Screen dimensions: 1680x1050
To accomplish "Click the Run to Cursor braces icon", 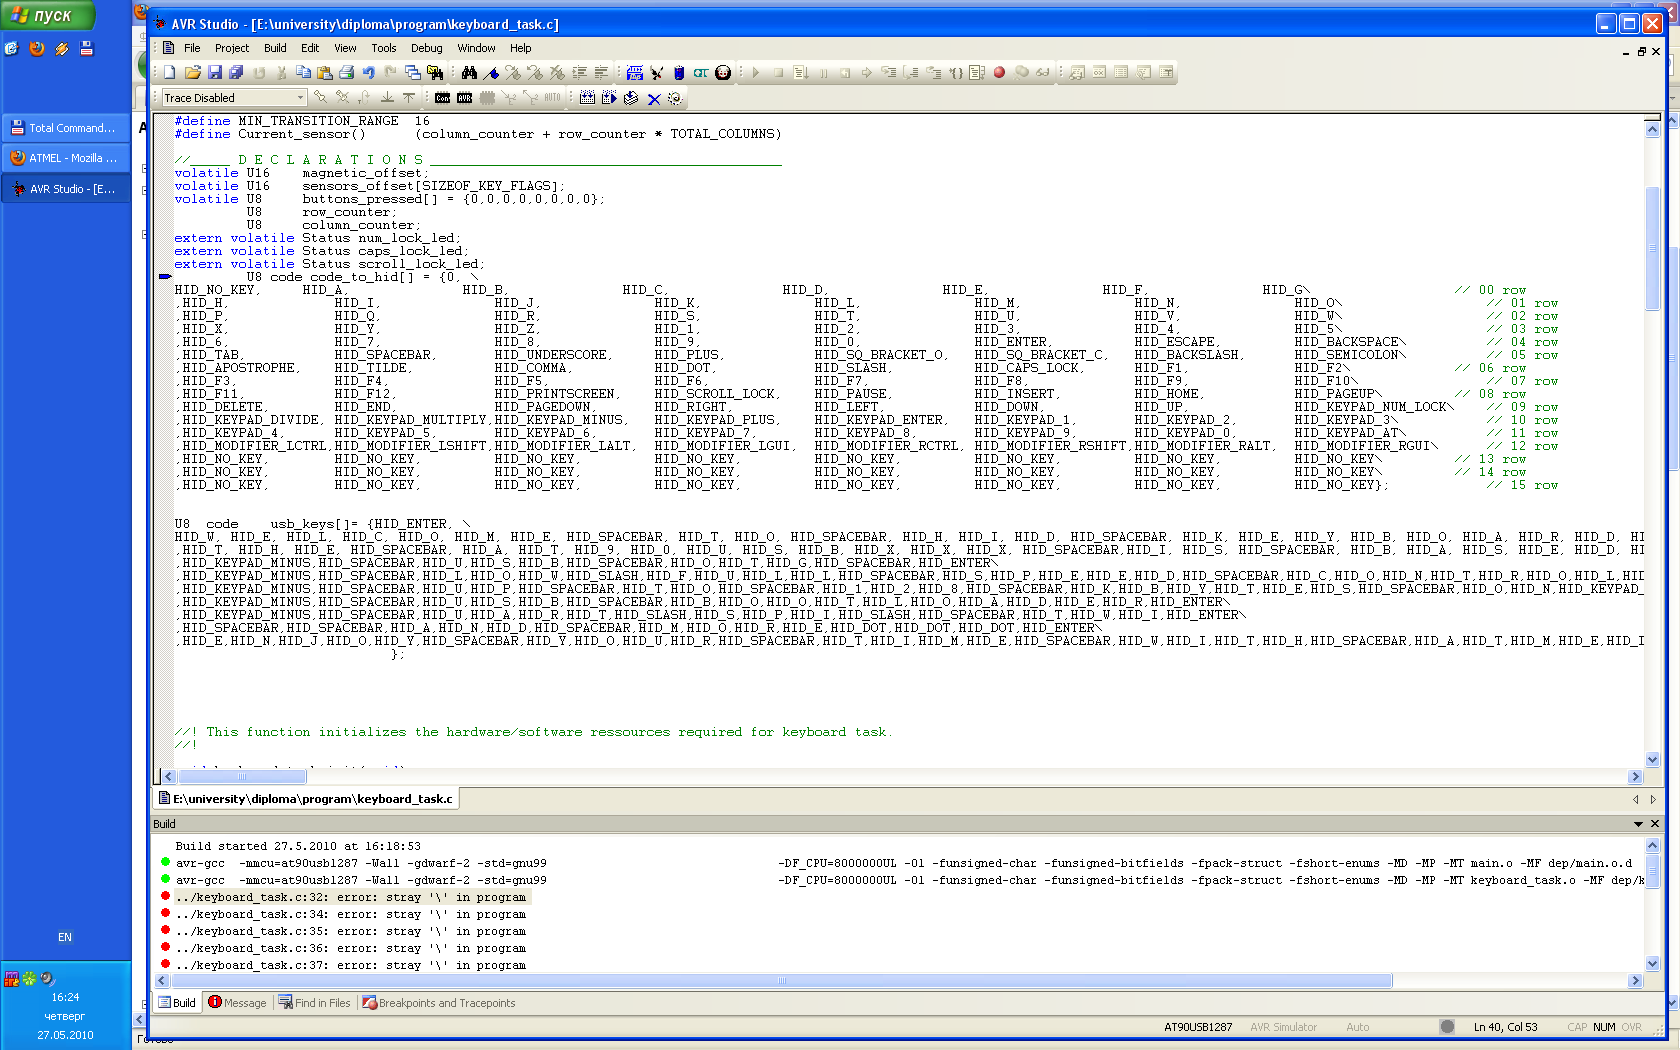I will click(955, 73).
